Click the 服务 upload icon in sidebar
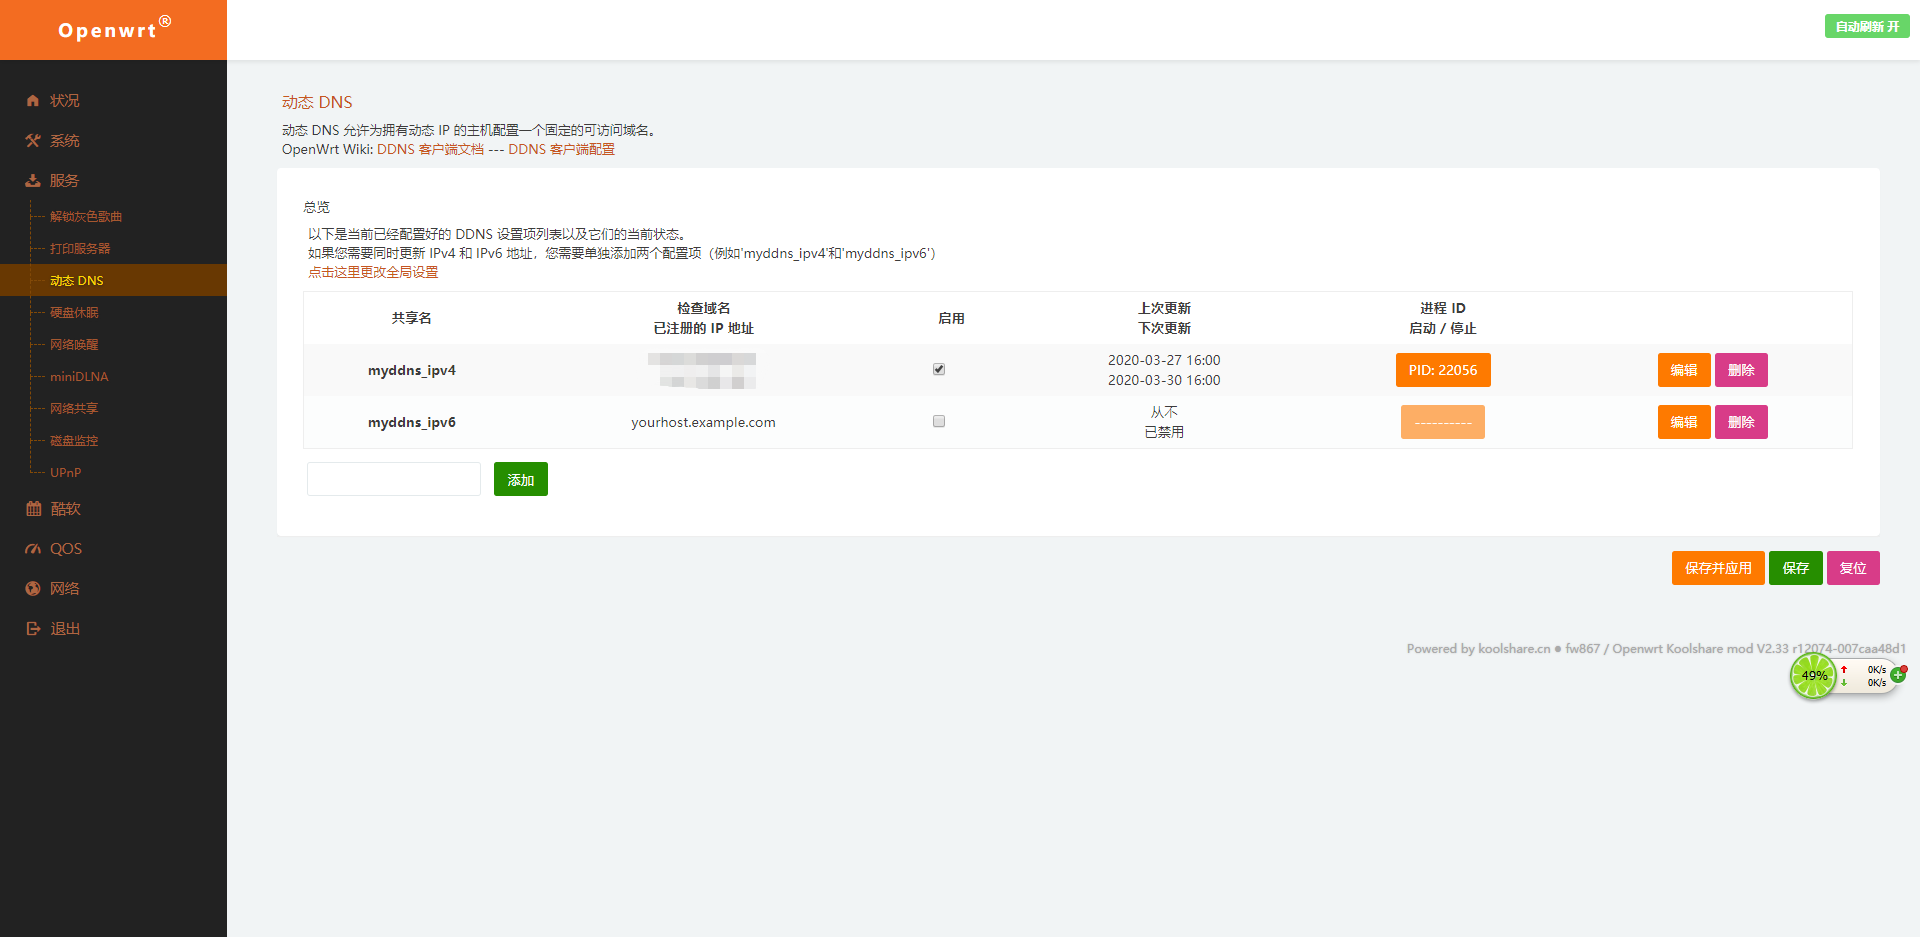The width and height of the screenshot is (1920, 937). (33, 180)
